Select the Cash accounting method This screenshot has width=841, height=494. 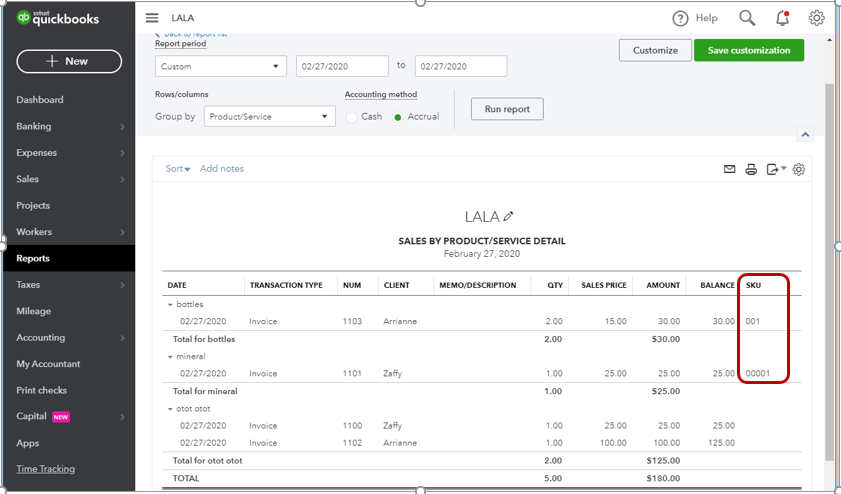coord(351,117)
